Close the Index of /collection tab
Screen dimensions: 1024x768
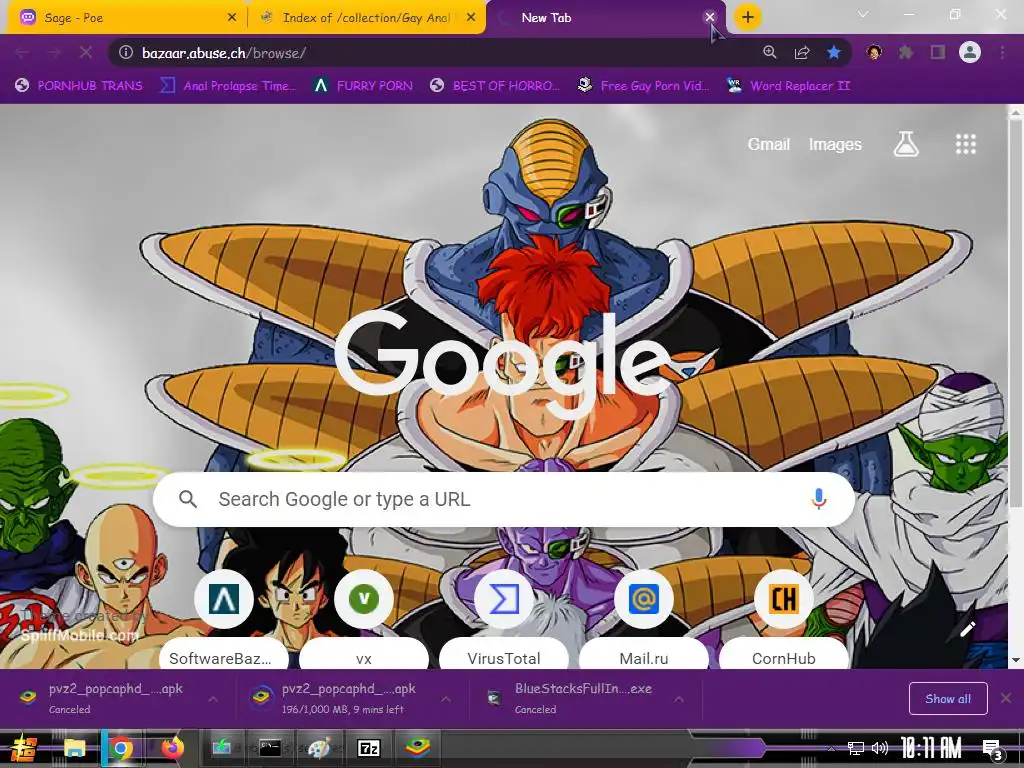471,18
